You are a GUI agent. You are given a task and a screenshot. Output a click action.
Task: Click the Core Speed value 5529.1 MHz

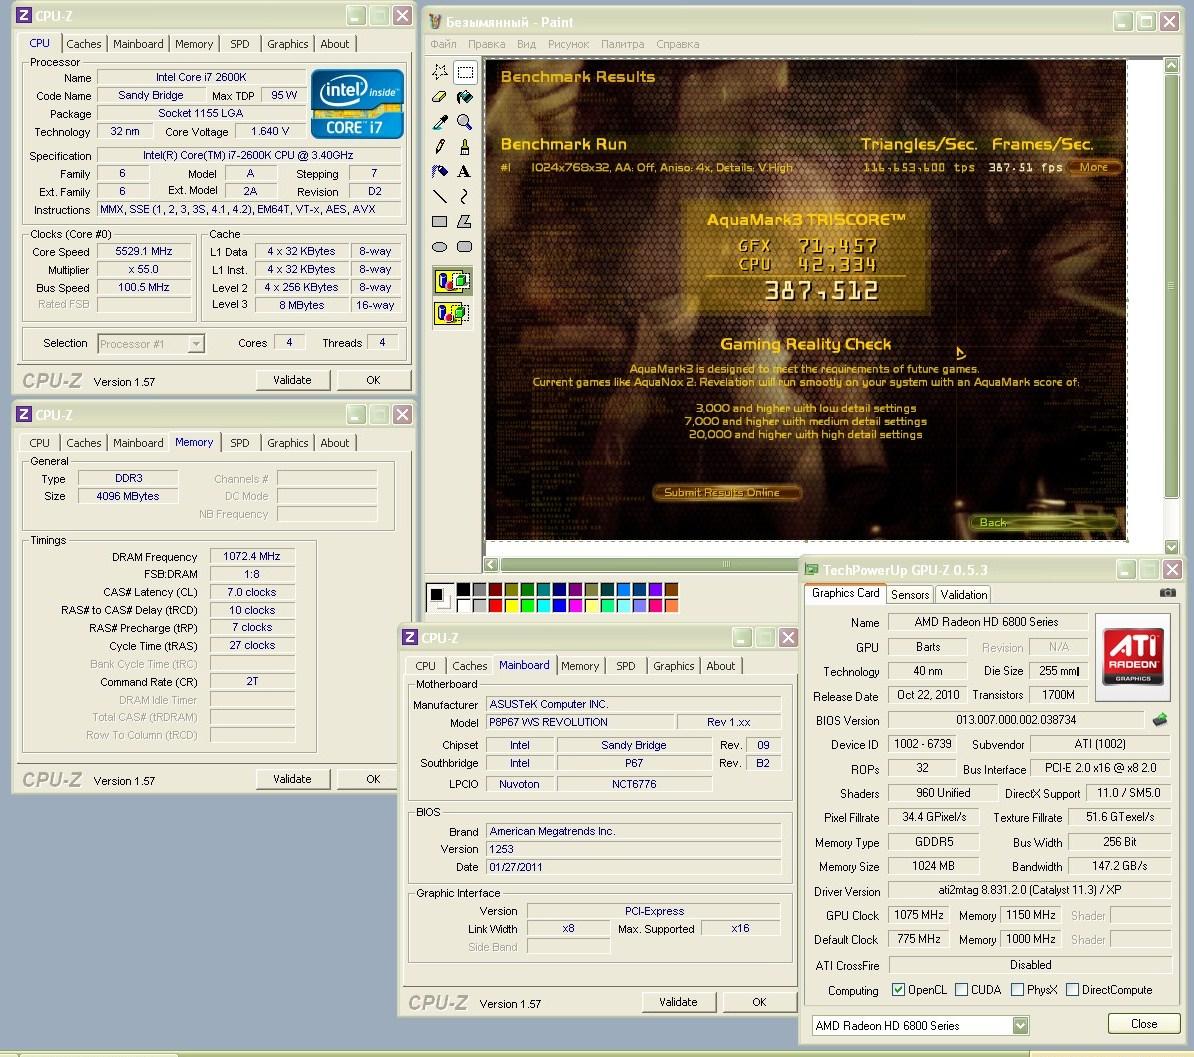pyautogui.click(x=144, y=251)
